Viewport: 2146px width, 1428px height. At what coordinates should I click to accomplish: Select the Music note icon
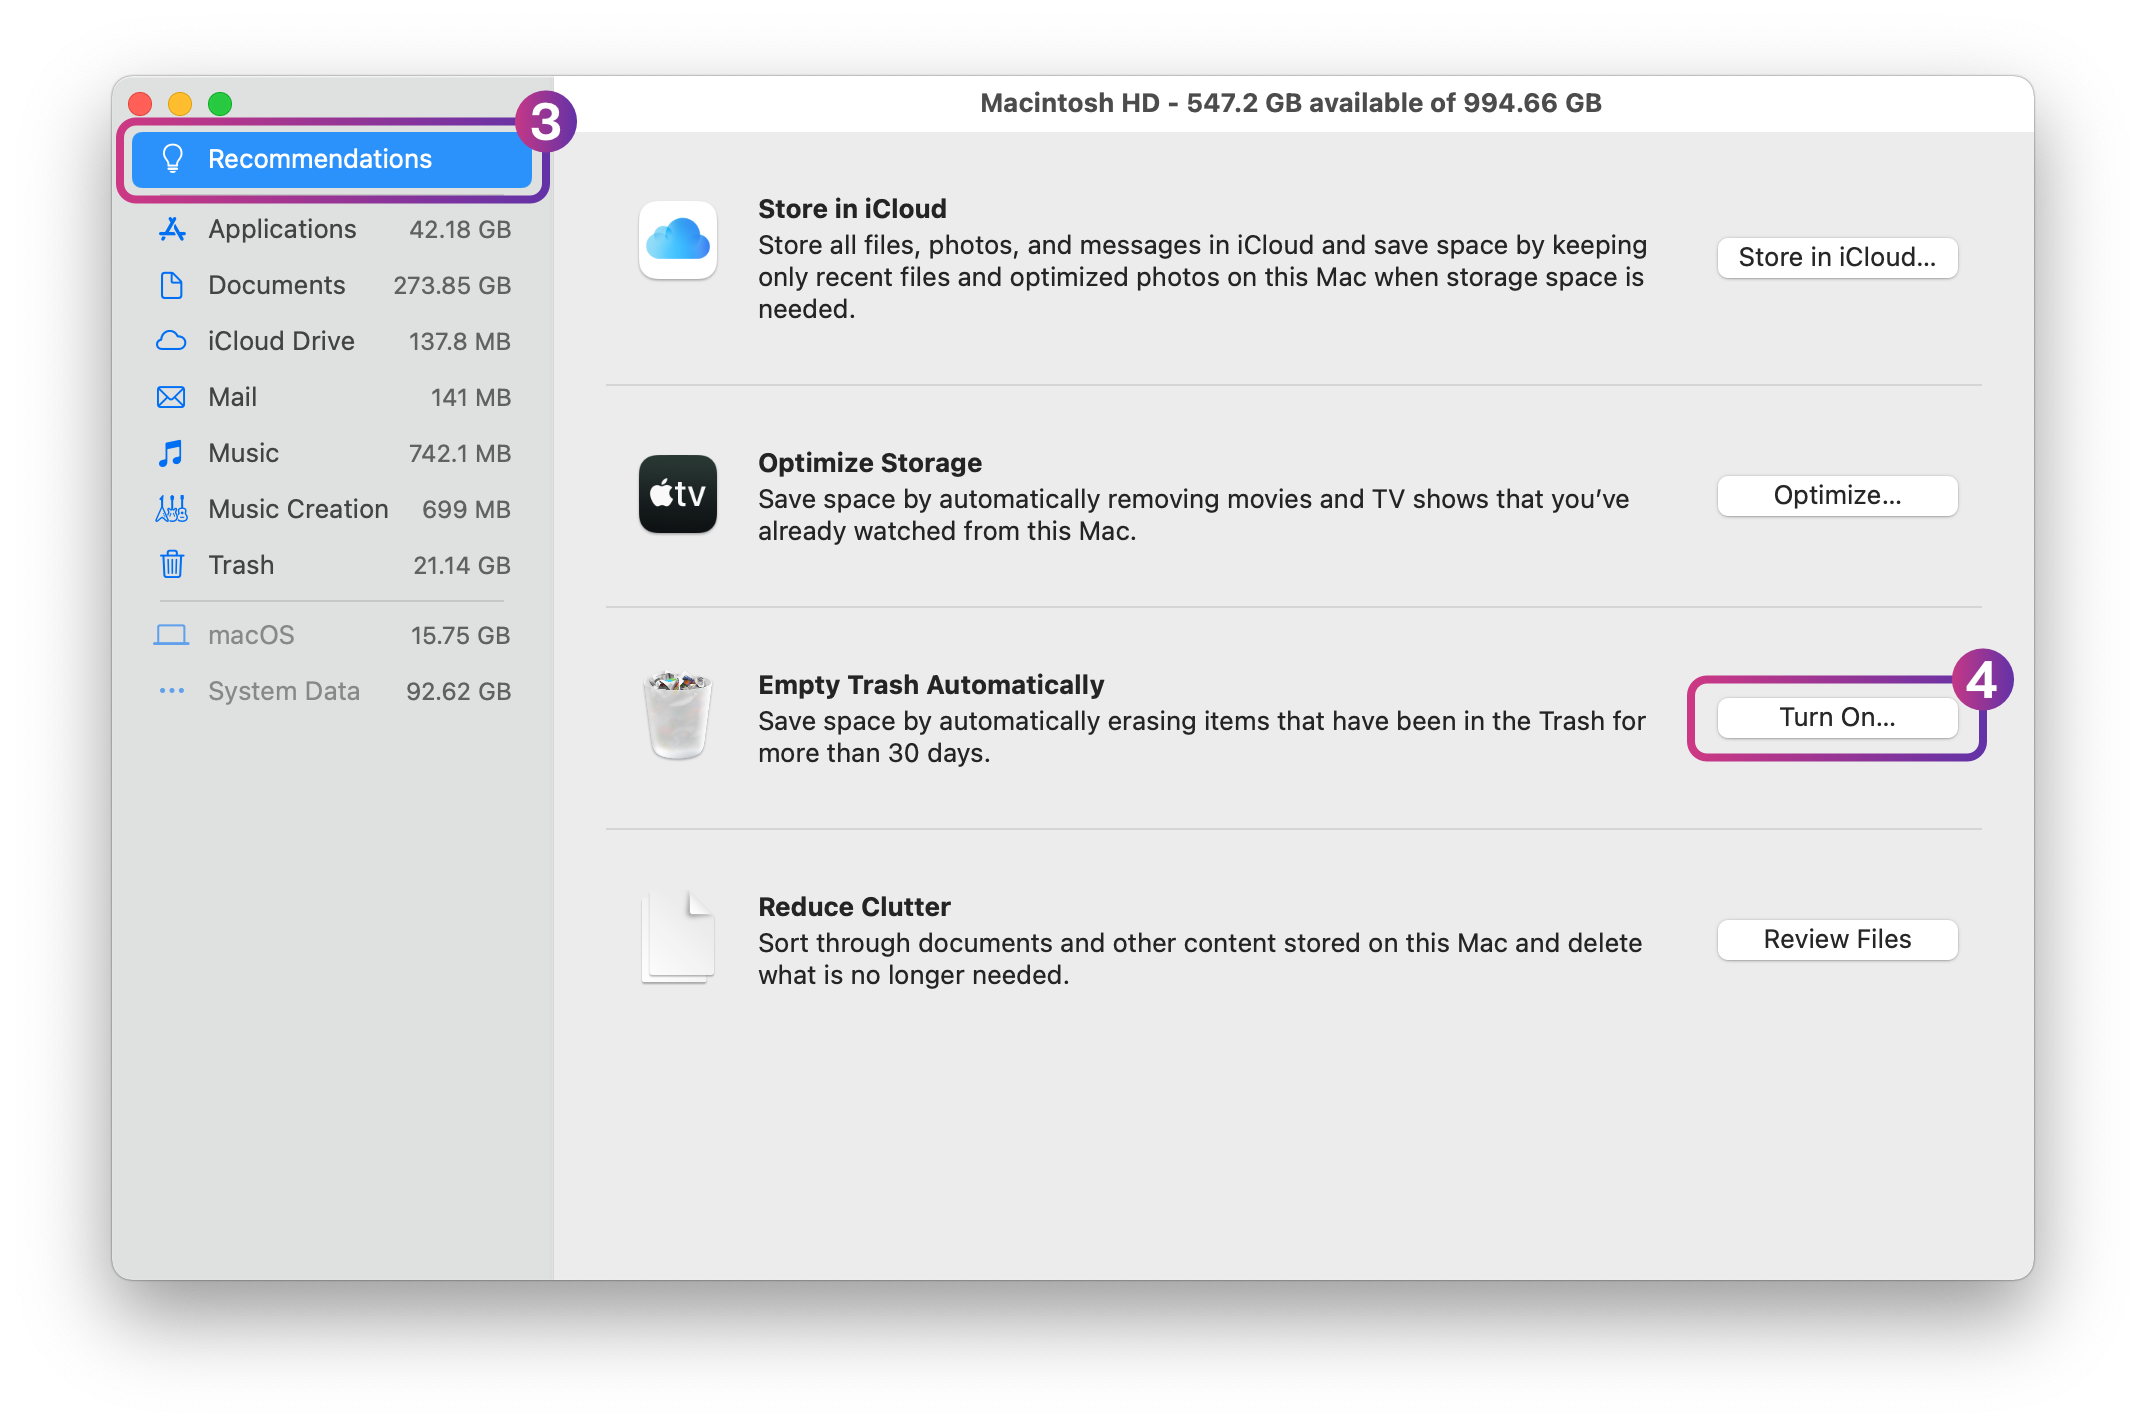(x=172, y=453)
